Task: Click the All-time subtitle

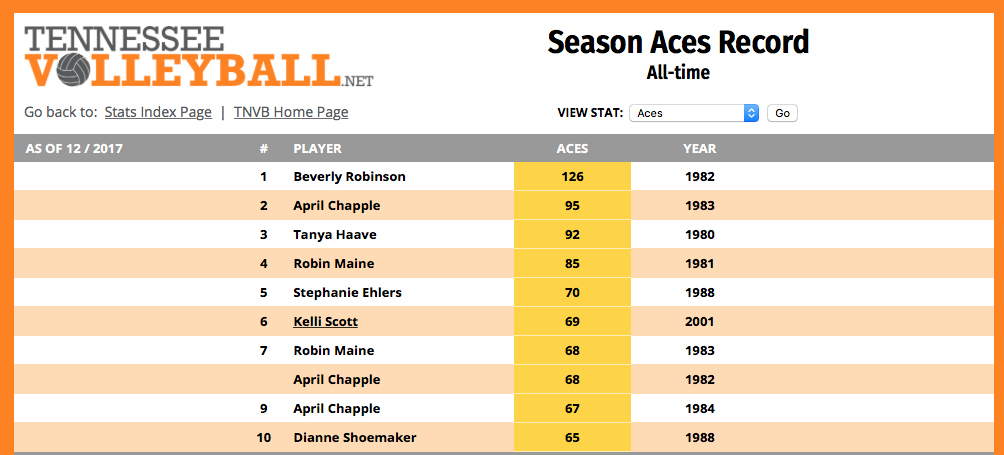Action: pyautogui.click(x=678, y=73)
